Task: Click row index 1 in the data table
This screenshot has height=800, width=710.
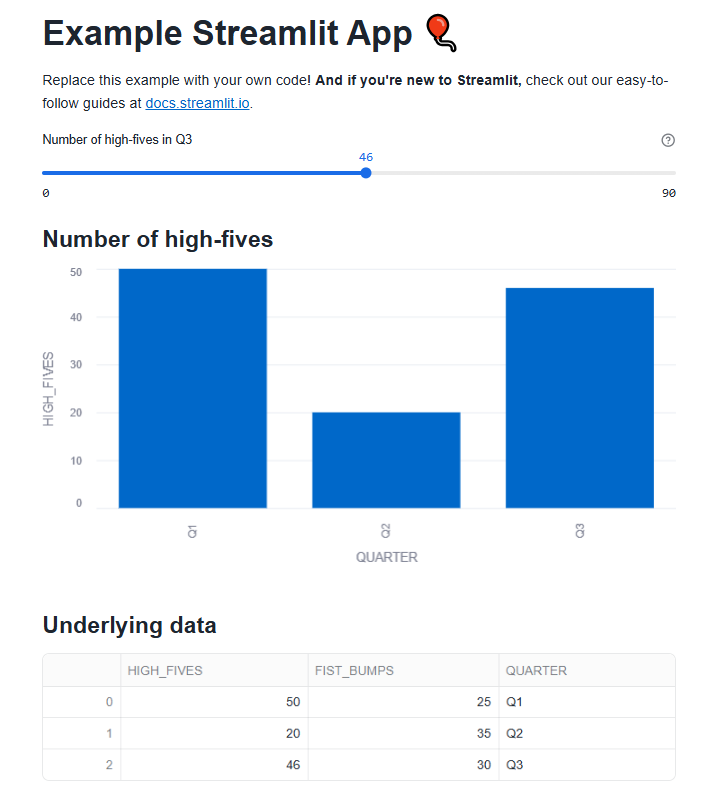Action: [108, 733]
